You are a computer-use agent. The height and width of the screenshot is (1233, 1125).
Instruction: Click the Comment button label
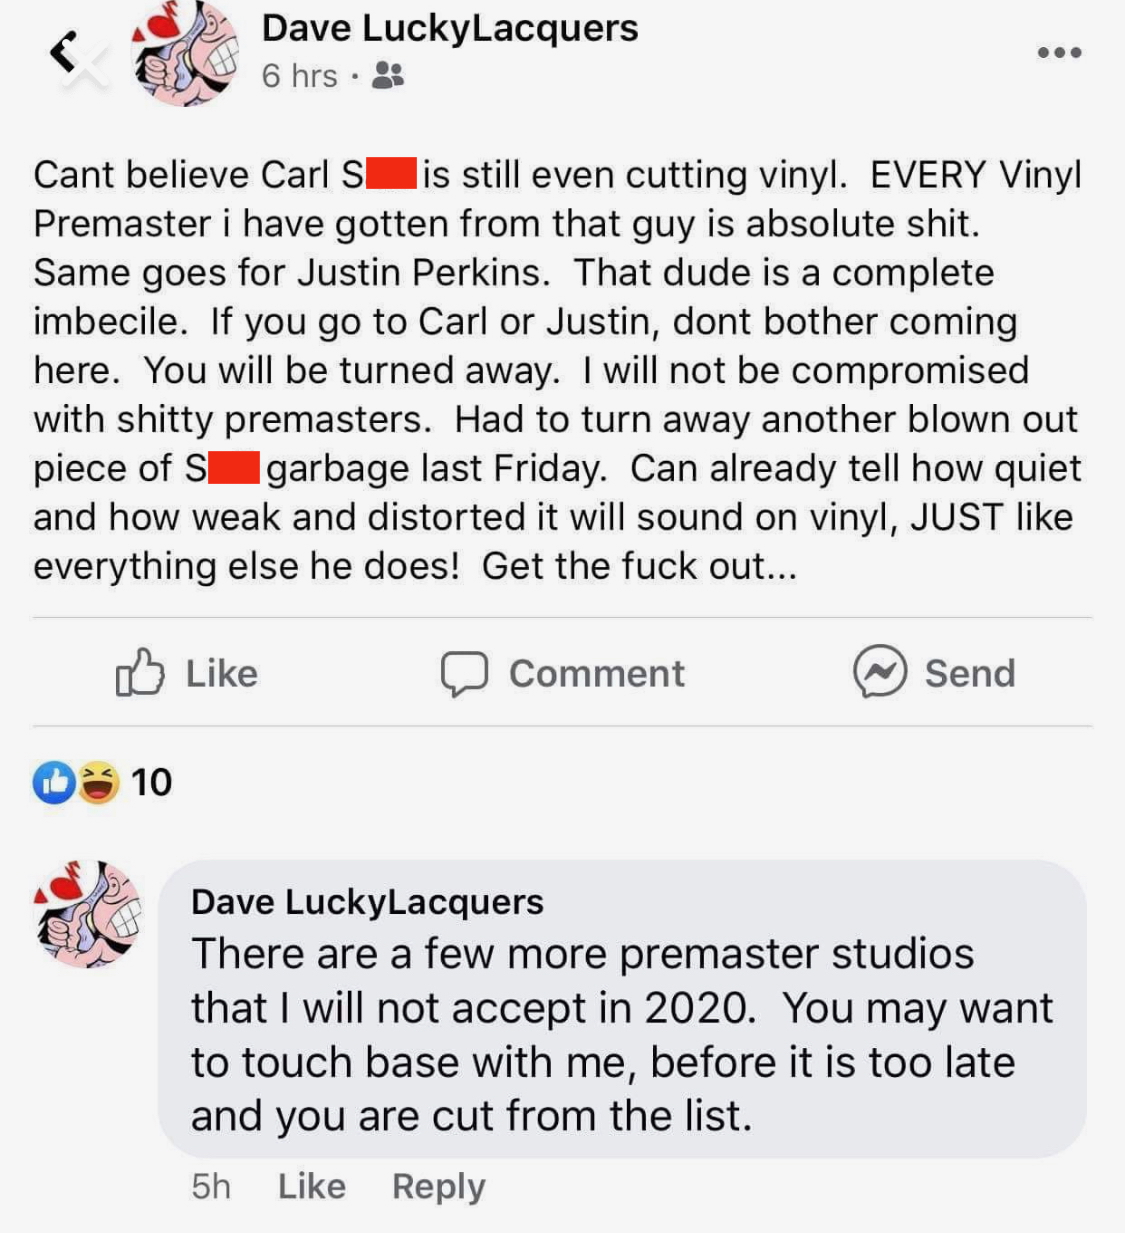click(x=597, y=673)
